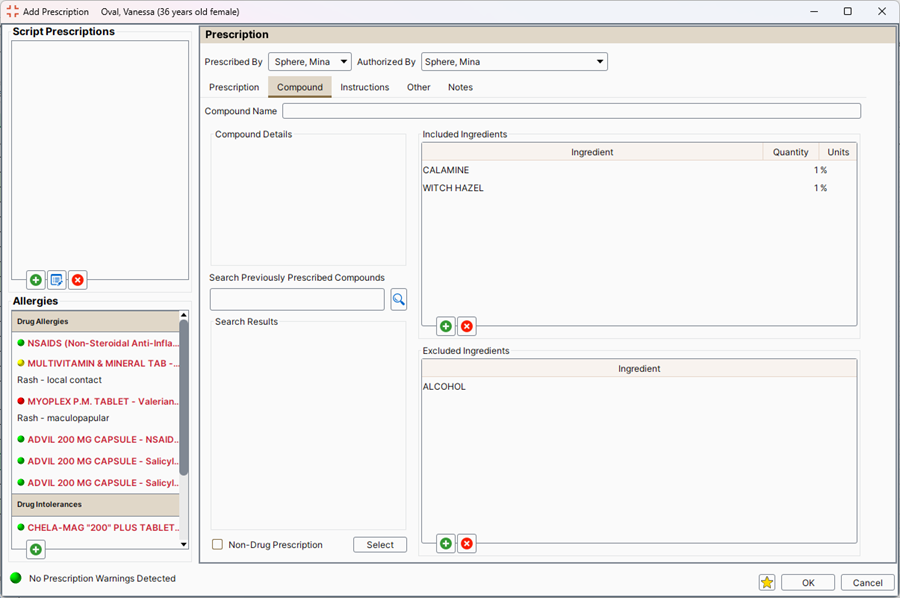Image resolution: width=900 pixels, height=598 pixels.
Task: Add an excluded ingredient with green plus
Action: (x=446, y=544)
